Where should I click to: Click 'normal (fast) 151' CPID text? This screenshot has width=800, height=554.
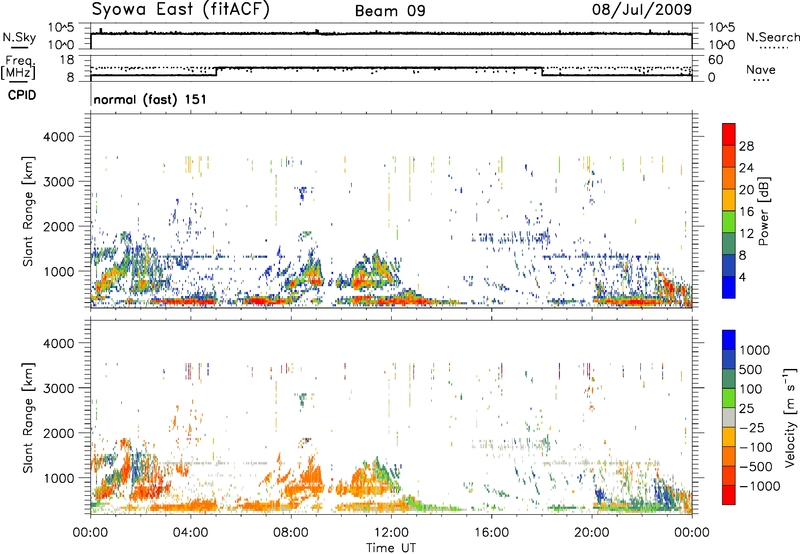coord(150,99)
